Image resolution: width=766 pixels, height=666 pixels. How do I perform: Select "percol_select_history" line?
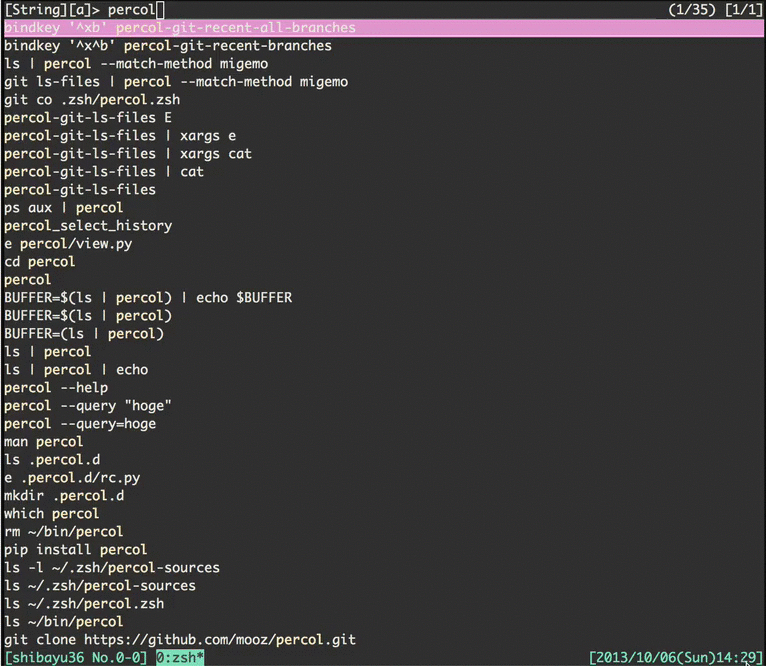88,226
